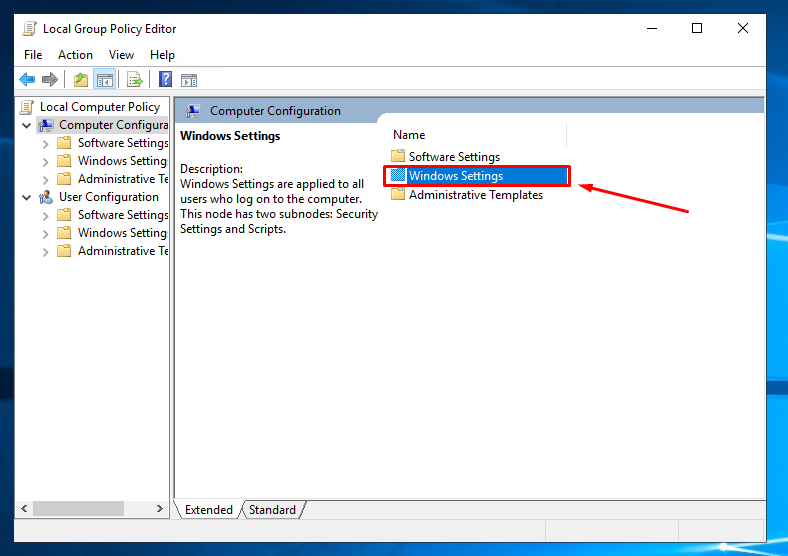Open Help via the question mark toolbar icon
Image resolution: width=788 pixels, height=556 pixels.
coord(165,79)
